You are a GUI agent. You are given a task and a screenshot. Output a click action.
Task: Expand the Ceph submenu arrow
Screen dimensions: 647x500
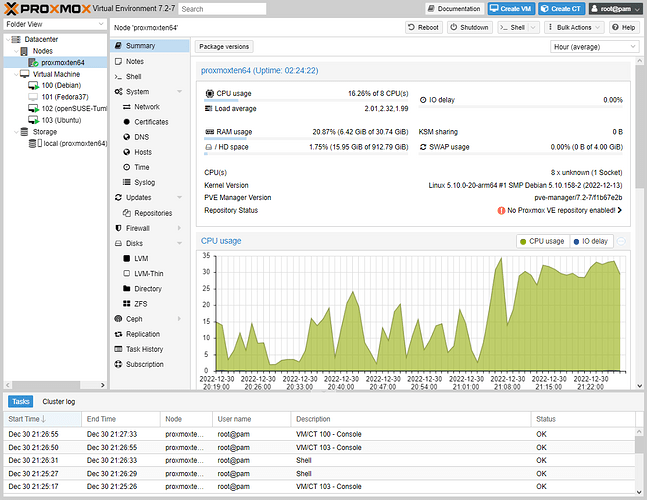(179, 318)
